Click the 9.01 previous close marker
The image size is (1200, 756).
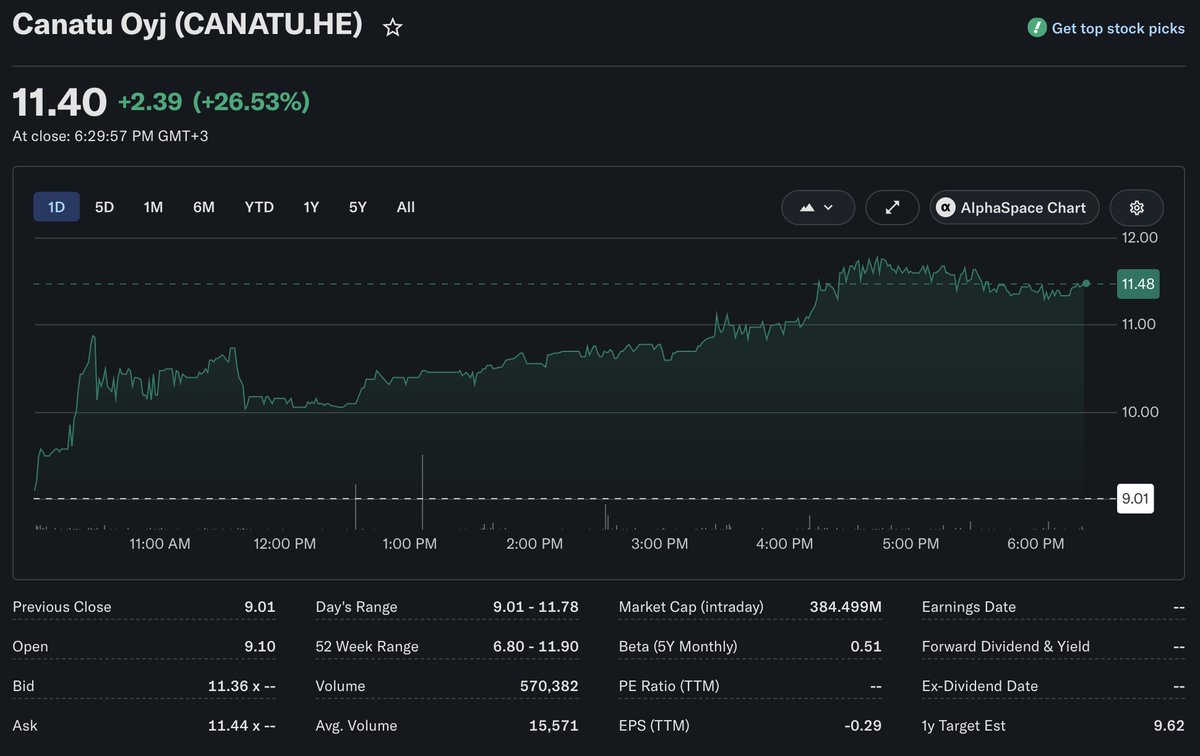coord(1135,498)
